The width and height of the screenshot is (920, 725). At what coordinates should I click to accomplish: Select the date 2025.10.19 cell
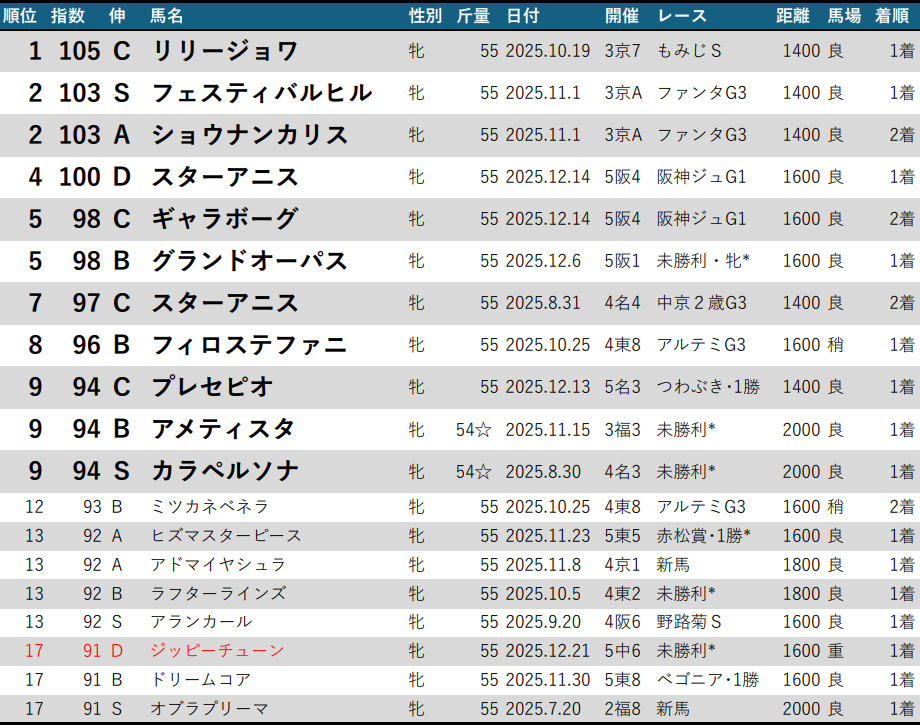(x=548, y=51)
